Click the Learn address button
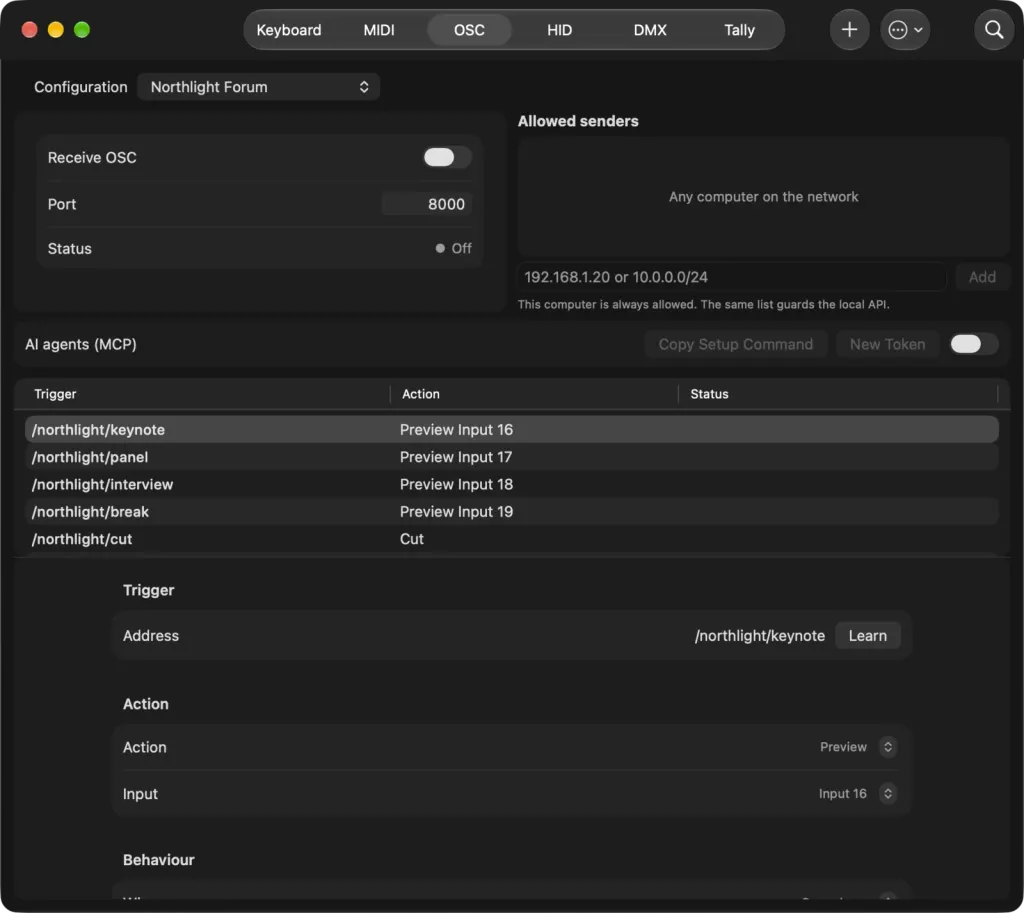 click(867, 635)
